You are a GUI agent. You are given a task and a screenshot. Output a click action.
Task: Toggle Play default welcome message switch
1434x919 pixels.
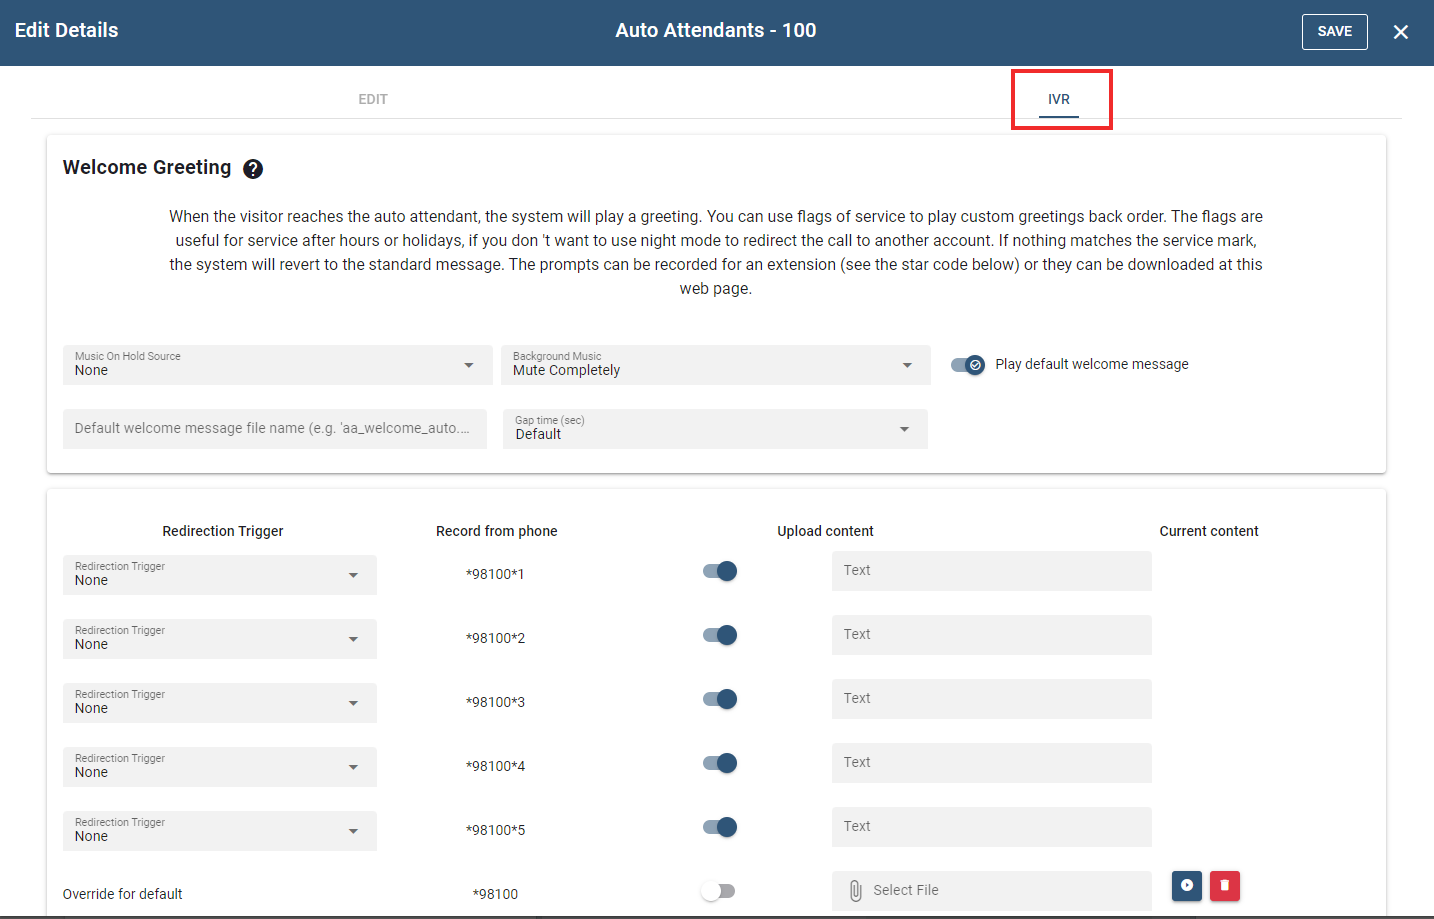pyautogui.click(x=968, y=365)
